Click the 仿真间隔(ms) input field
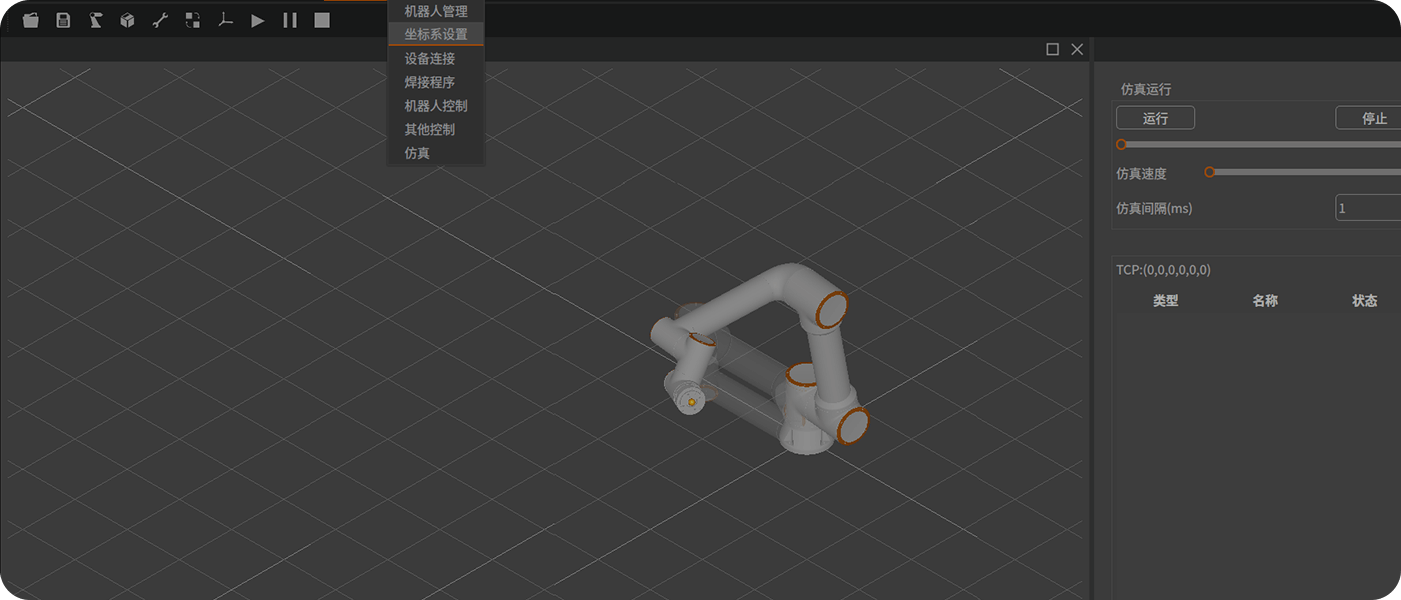 coord(1368,208)
